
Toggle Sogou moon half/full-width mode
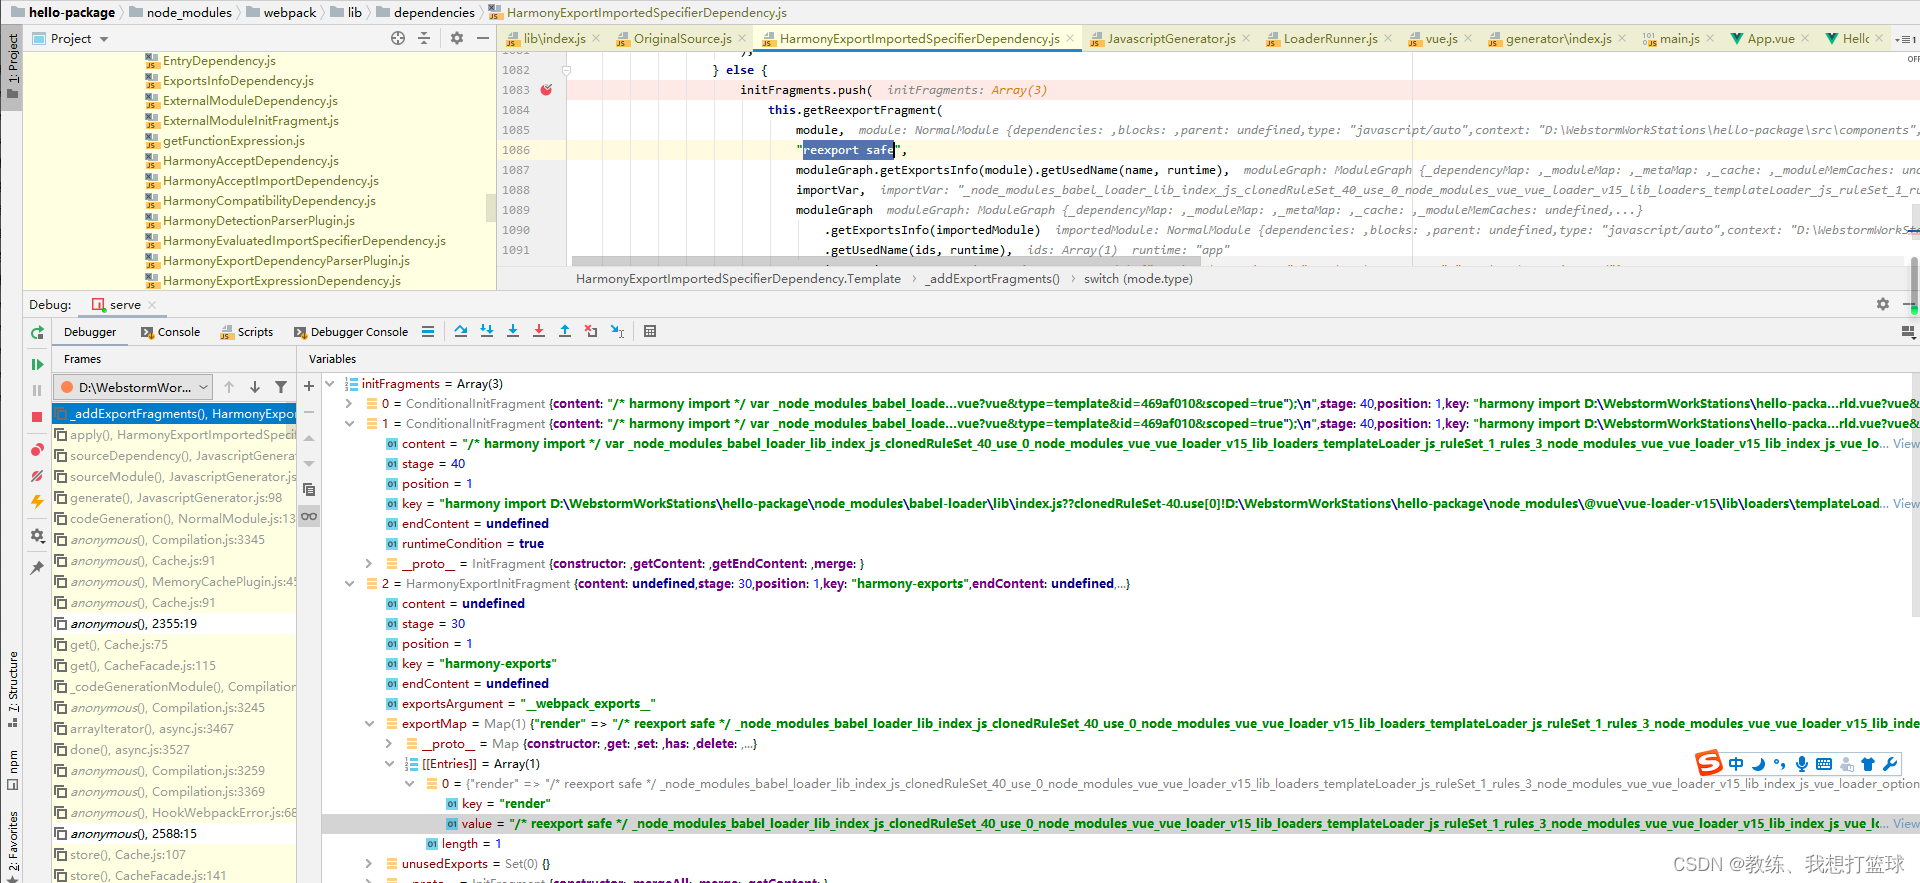(x=1758, y=764)
